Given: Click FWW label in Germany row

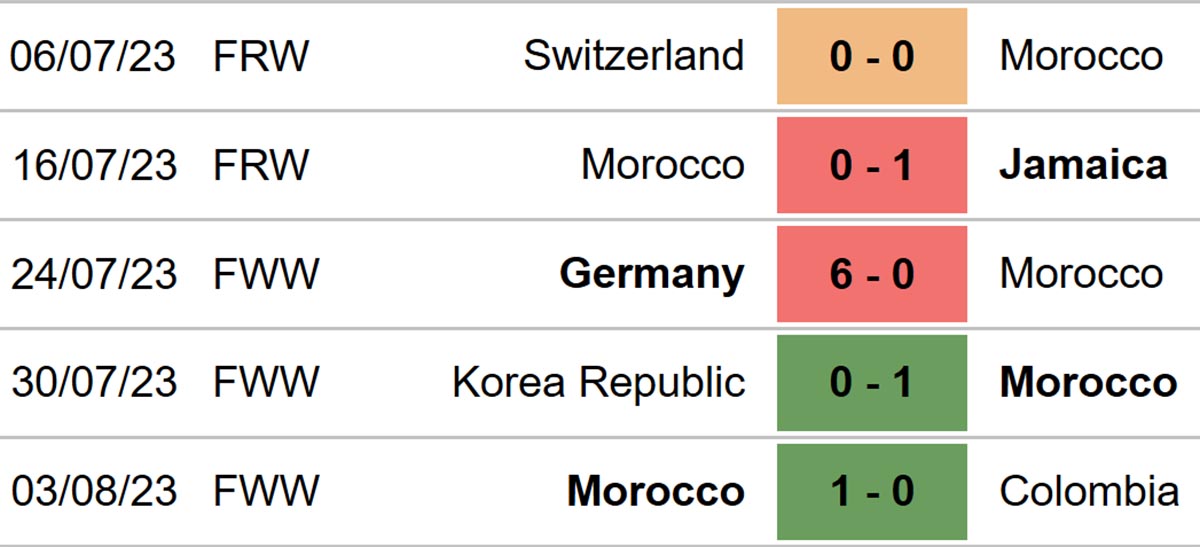Looking at the screenshot, I should coord(266,274).
